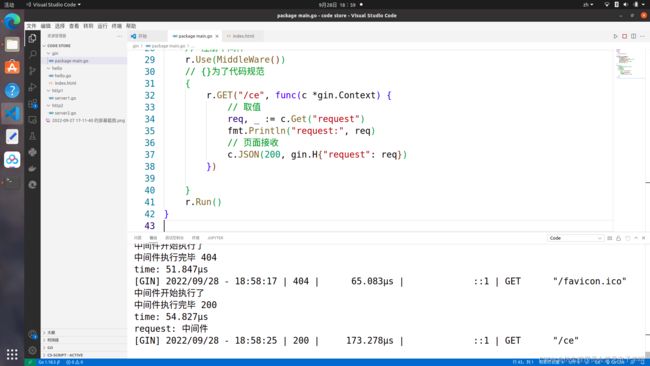
Task: Open editor More Actions ellipsis
Action: pos(642,36)
